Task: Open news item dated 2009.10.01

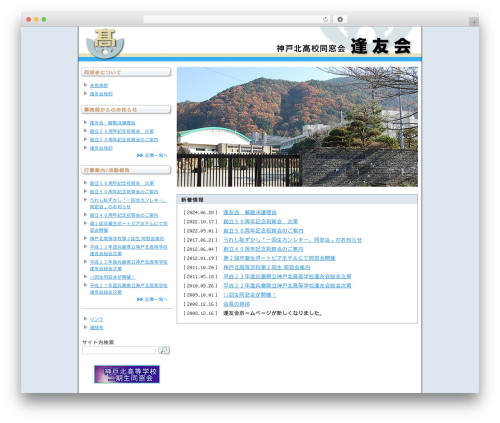Action: (x=250, y=295)
